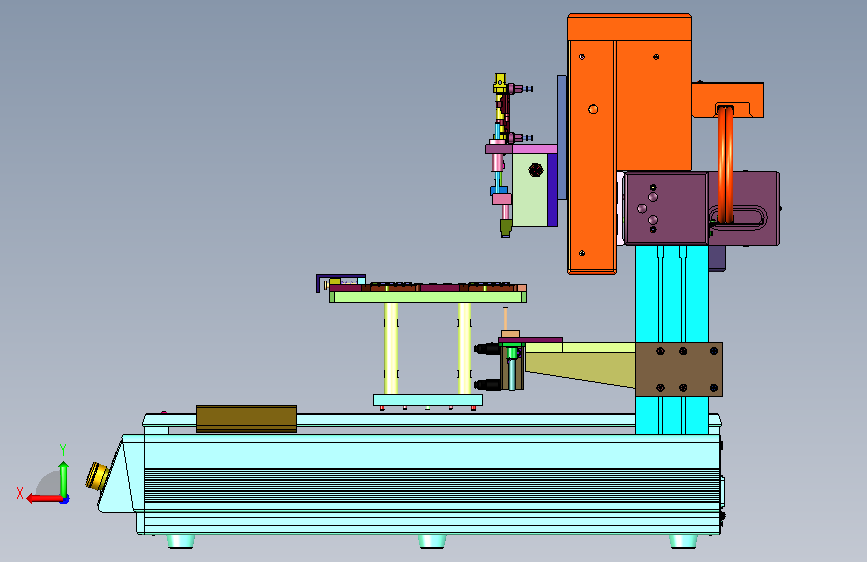Image resolution: width=867 pixels, height=562 pixels.
Task: Select the orange cable bracket arm
Action: [728, 100]
